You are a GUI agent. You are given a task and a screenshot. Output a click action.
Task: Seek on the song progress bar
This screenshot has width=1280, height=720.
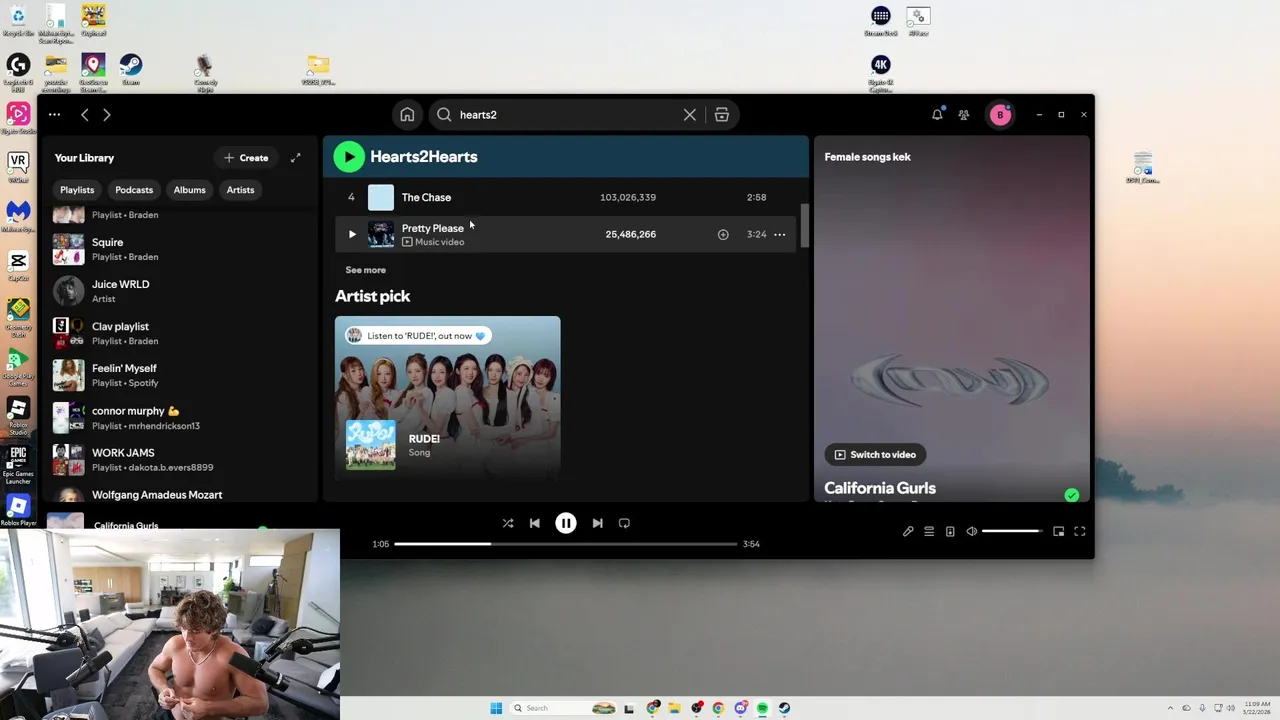pos(566,544)
